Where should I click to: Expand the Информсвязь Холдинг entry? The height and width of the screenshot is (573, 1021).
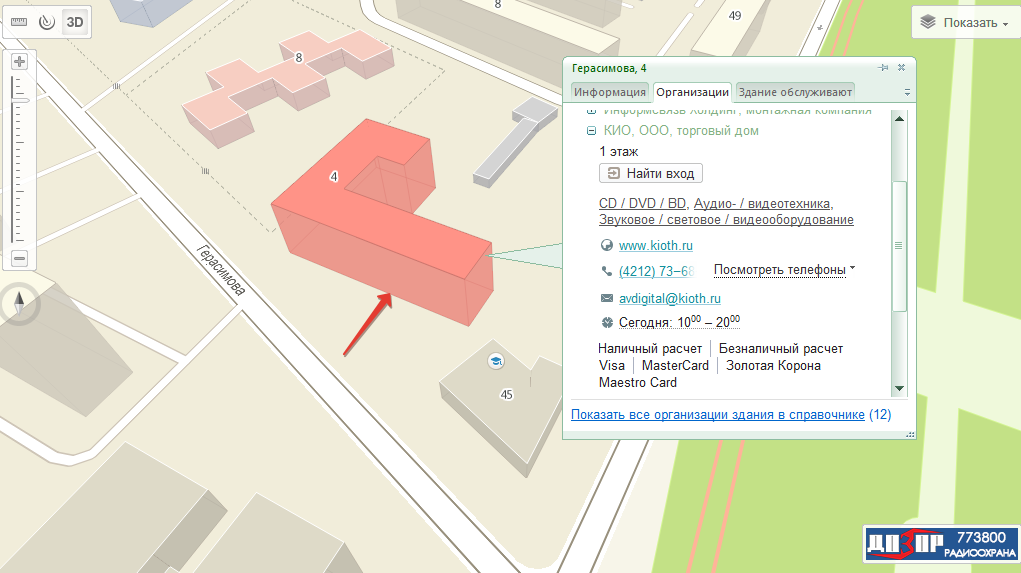(591, 111)
